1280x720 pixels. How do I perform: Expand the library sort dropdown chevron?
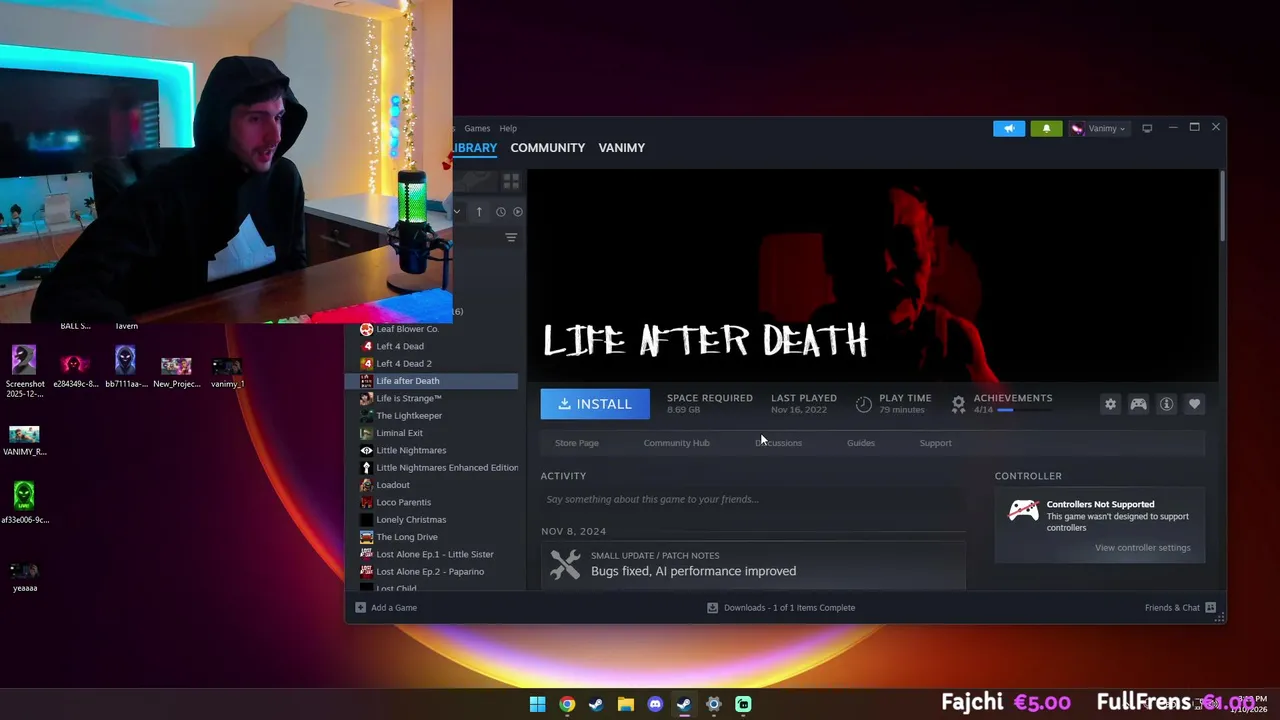pyautogui.click(x=457, y=212)
